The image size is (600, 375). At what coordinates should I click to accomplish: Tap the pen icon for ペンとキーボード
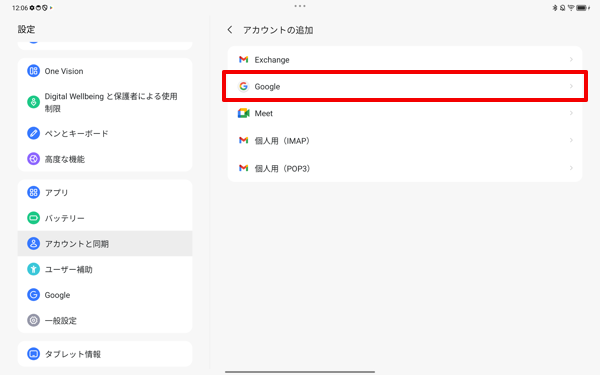point(33,133)
